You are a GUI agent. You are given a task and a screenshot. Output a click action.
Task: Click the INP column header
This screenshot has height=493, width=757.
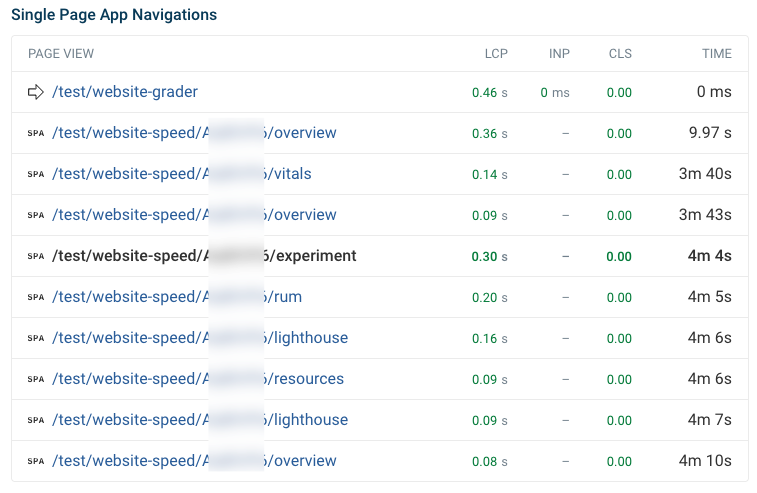(x=559, y=54)
